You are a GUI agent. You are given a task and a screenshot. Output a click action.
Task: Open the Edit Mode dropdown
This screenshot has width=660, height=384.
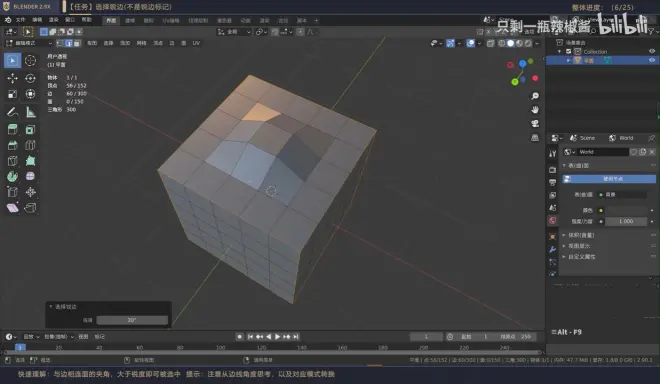(x=28, y=43)
